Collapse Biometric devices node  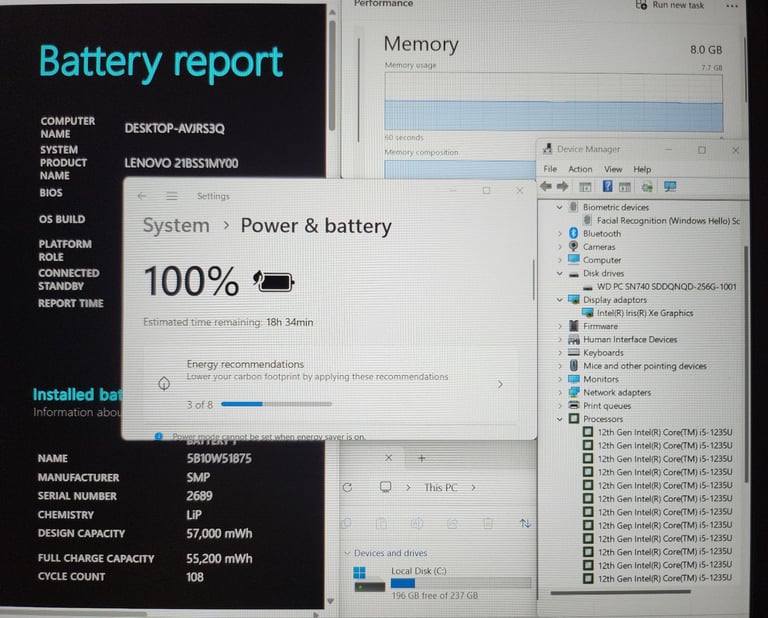point(559,207)
